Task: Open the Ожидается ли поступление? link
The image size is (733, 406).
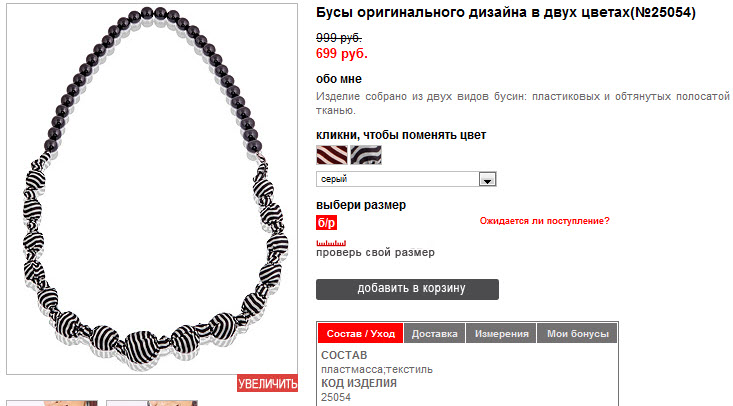Action: (x=545, y=221)
